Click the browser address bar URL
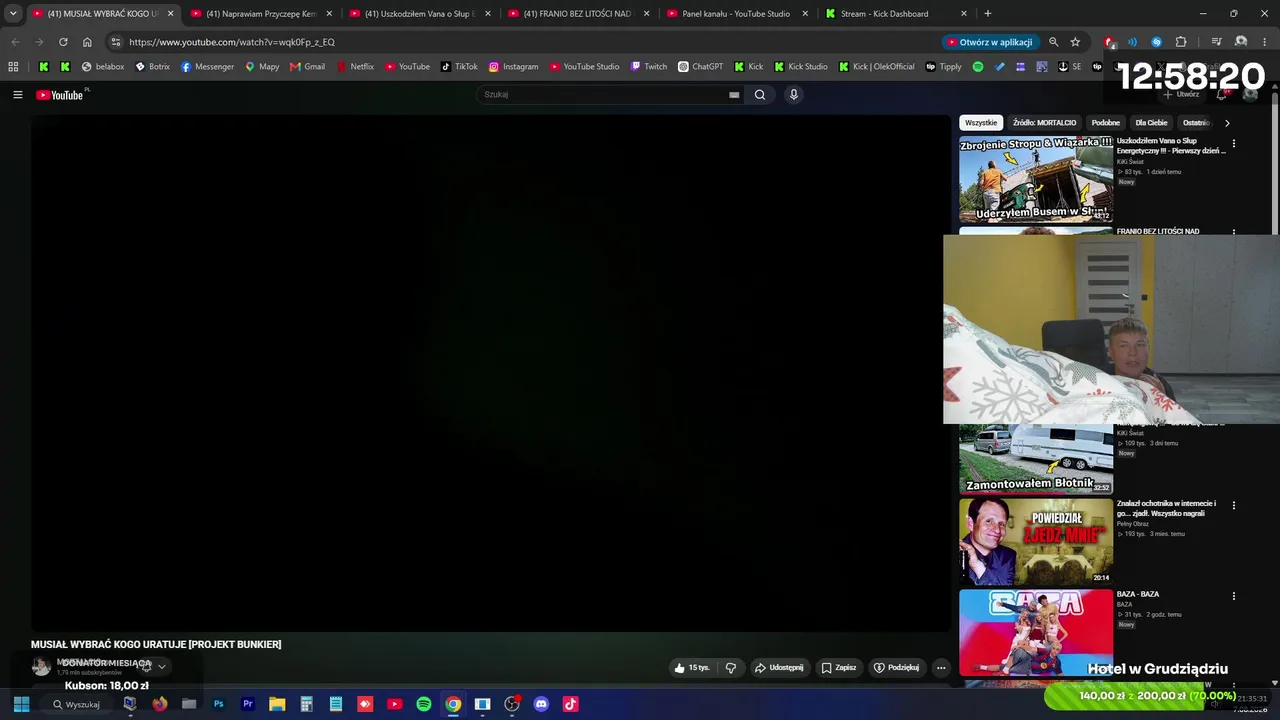Screen dimensions: 1280x720 (232, 42)
